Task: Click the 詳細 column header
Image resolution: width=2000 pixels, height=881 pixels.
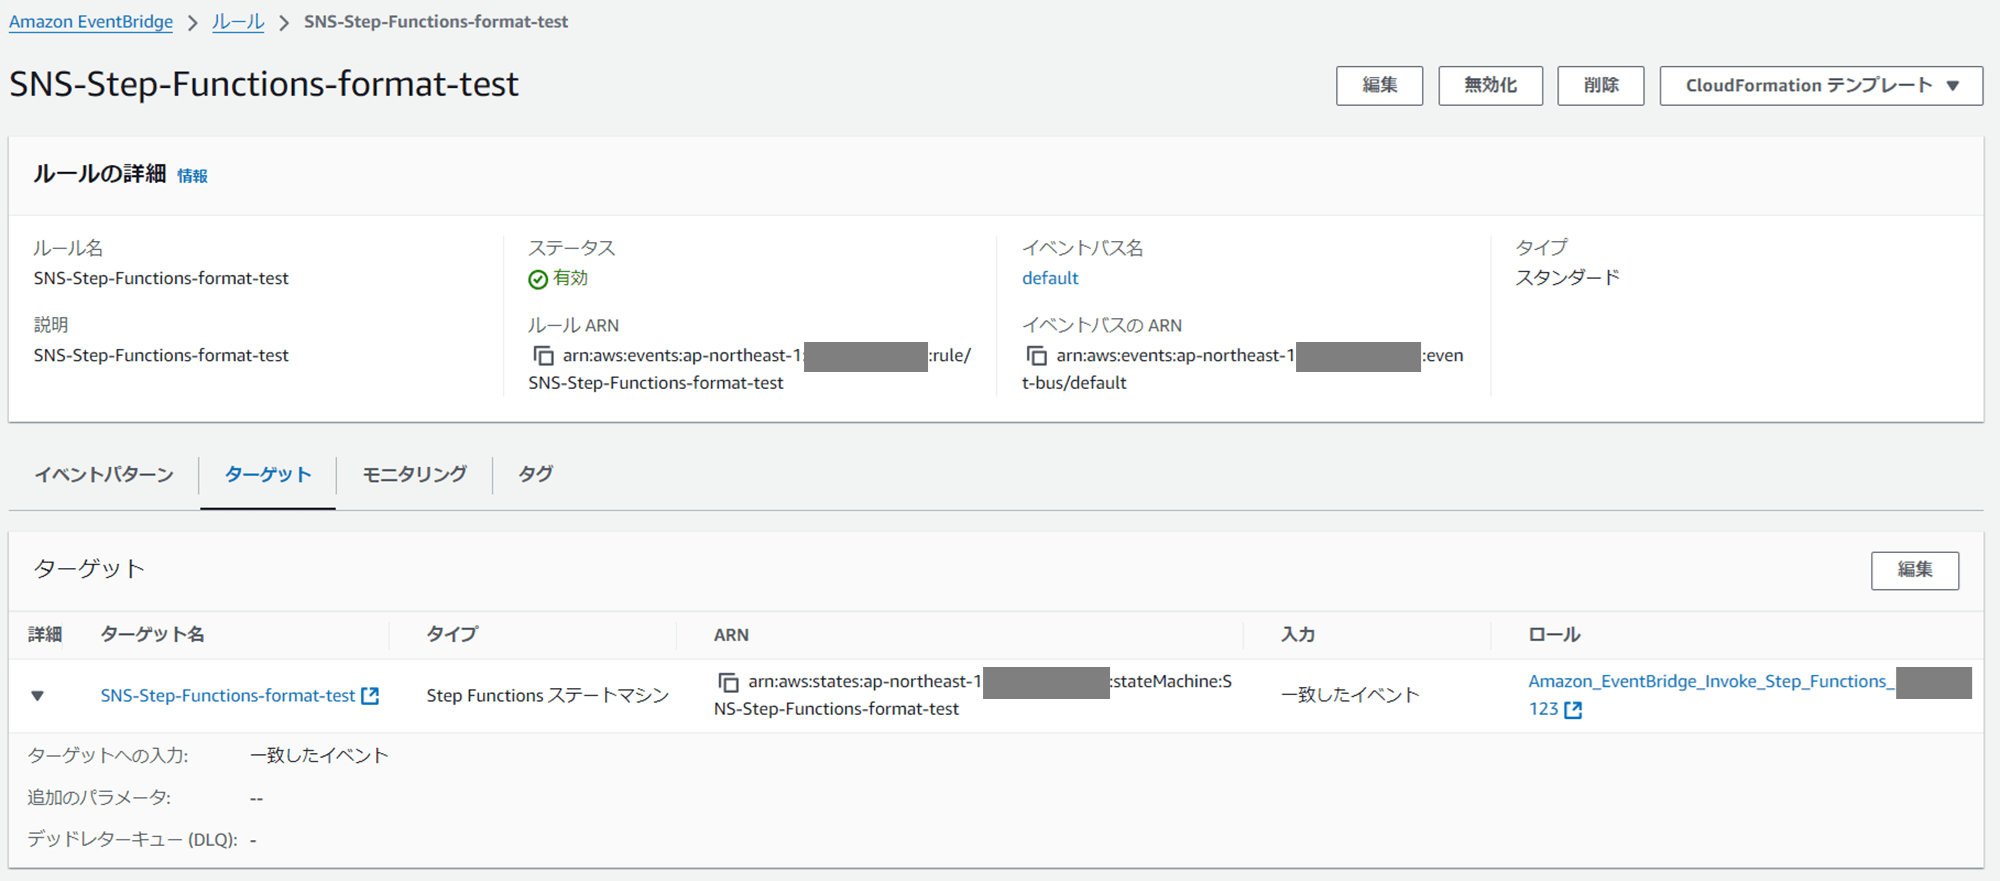Action: (45, 634)
